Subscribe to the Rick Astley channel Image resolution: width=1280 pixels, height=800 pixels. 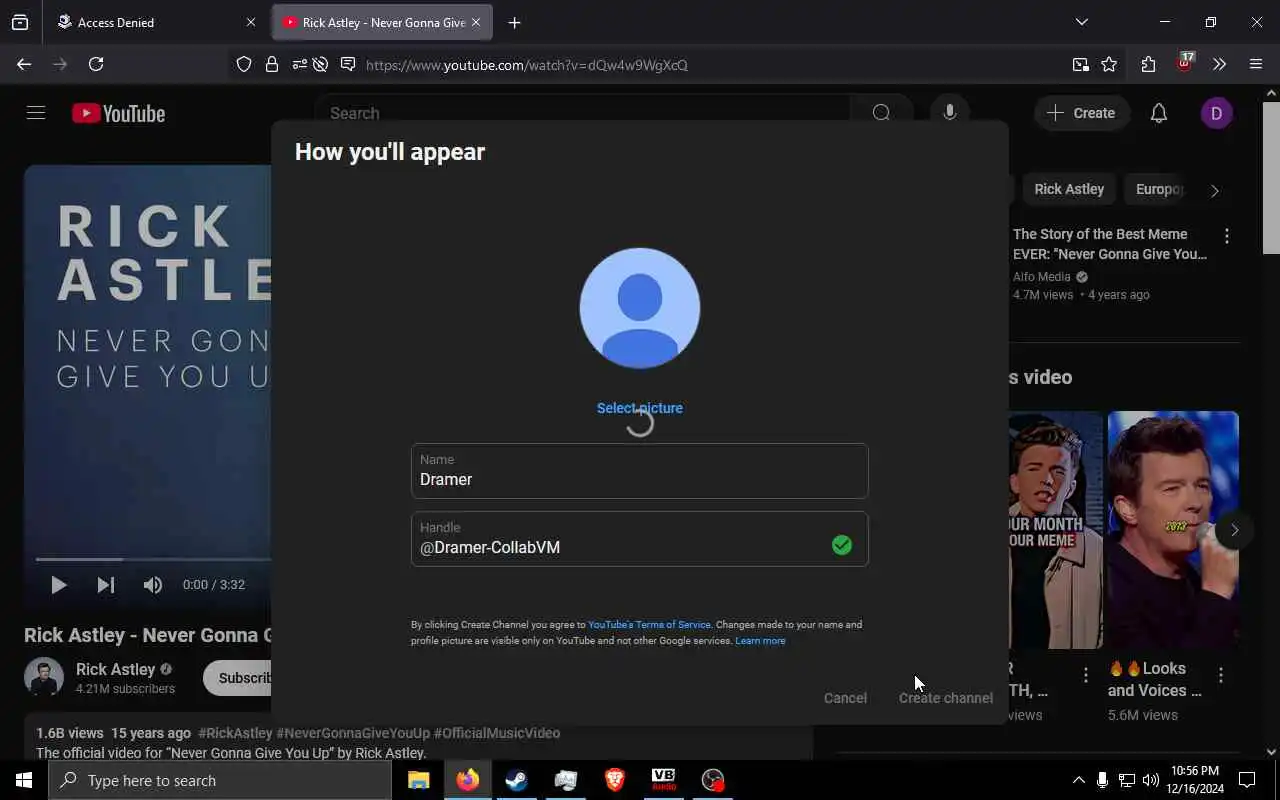click(x=238, y=678)
